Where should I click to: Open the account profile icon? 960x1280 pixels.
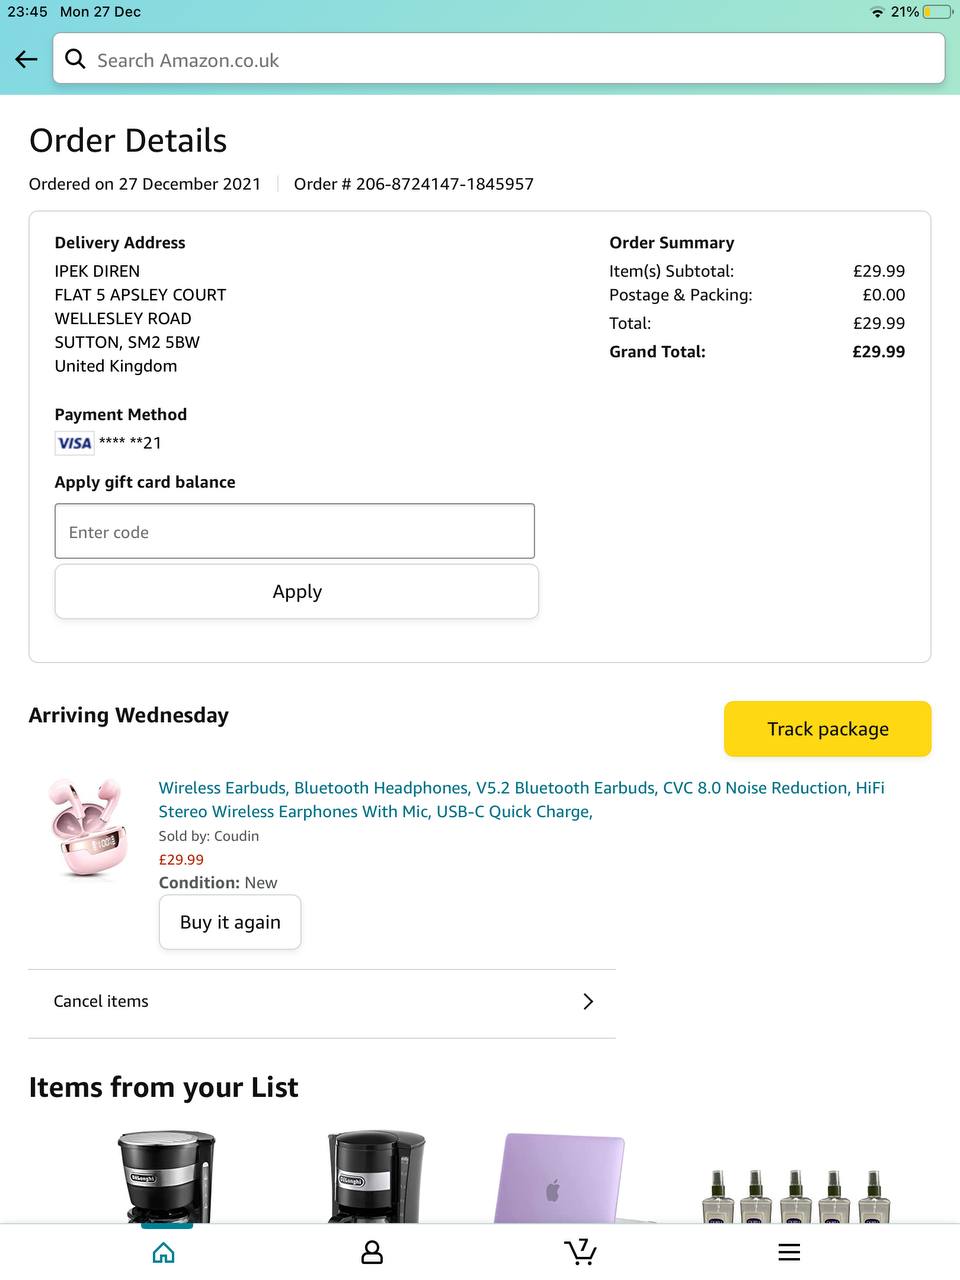(x=372, y=1252)
